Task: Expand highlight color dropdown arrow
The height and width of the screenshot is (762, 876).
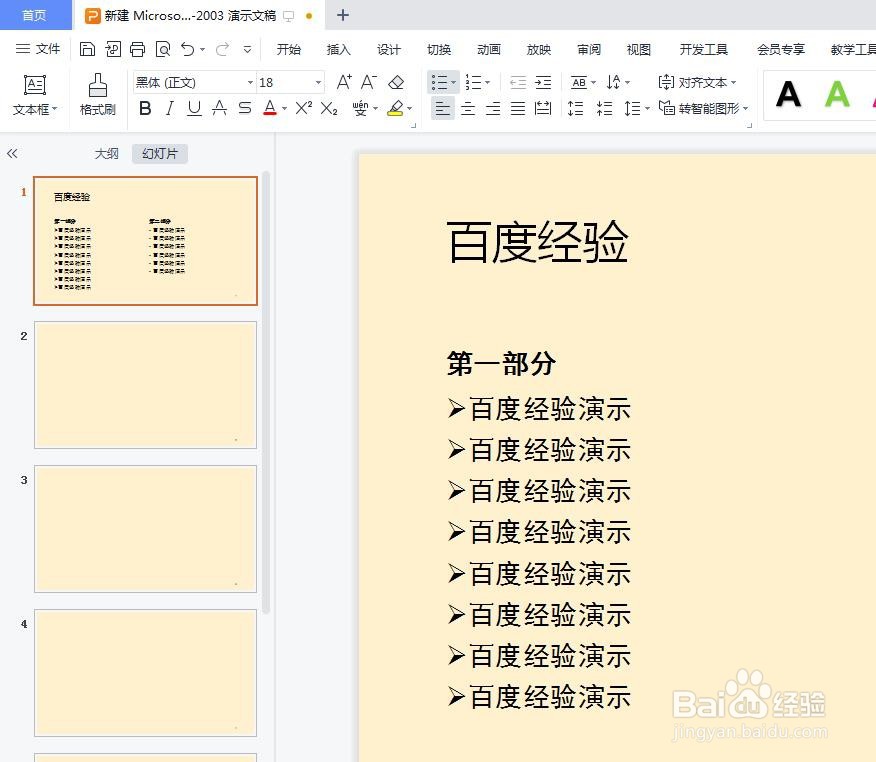Action: point(410,108)
